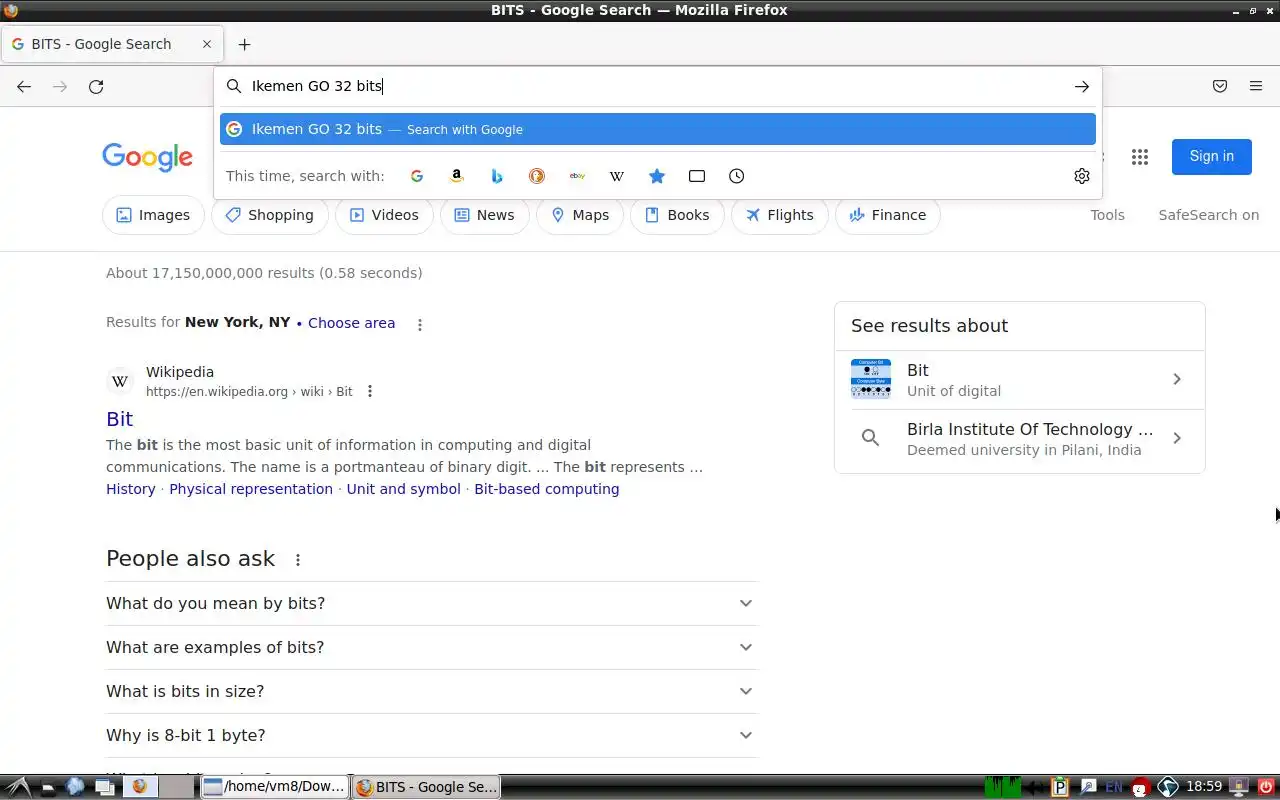Click the Sign in button
The image size is (1280, 800).
1211,156
